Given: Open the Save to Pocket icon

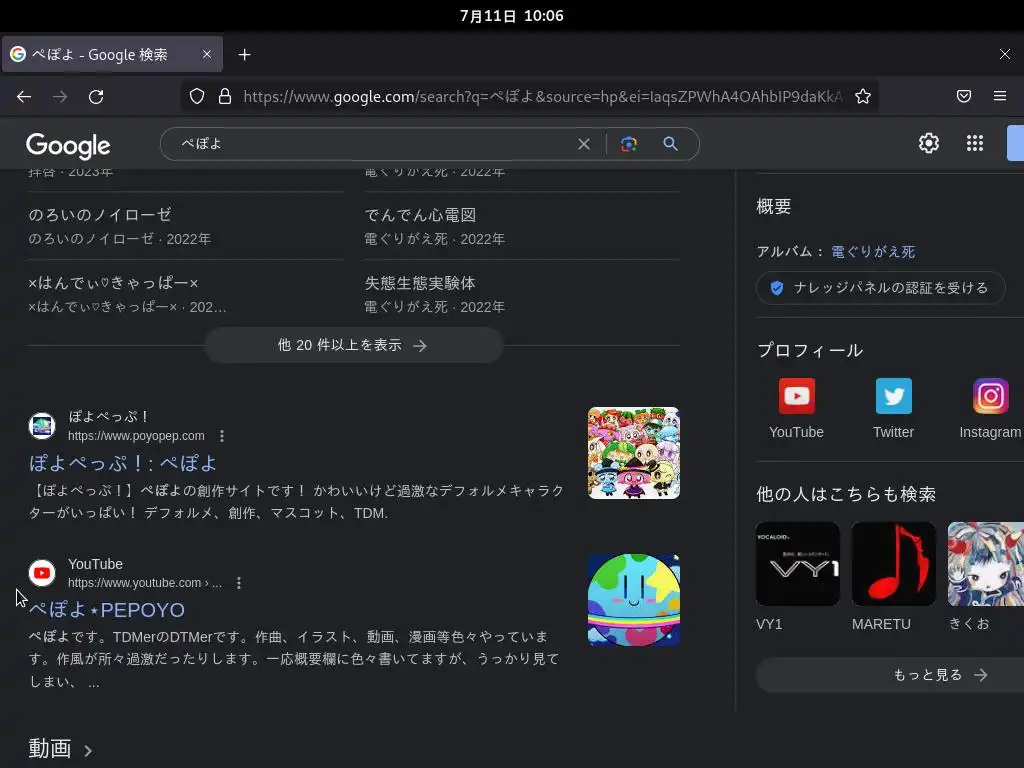Looking at the screenshot, I should [964, 97].
